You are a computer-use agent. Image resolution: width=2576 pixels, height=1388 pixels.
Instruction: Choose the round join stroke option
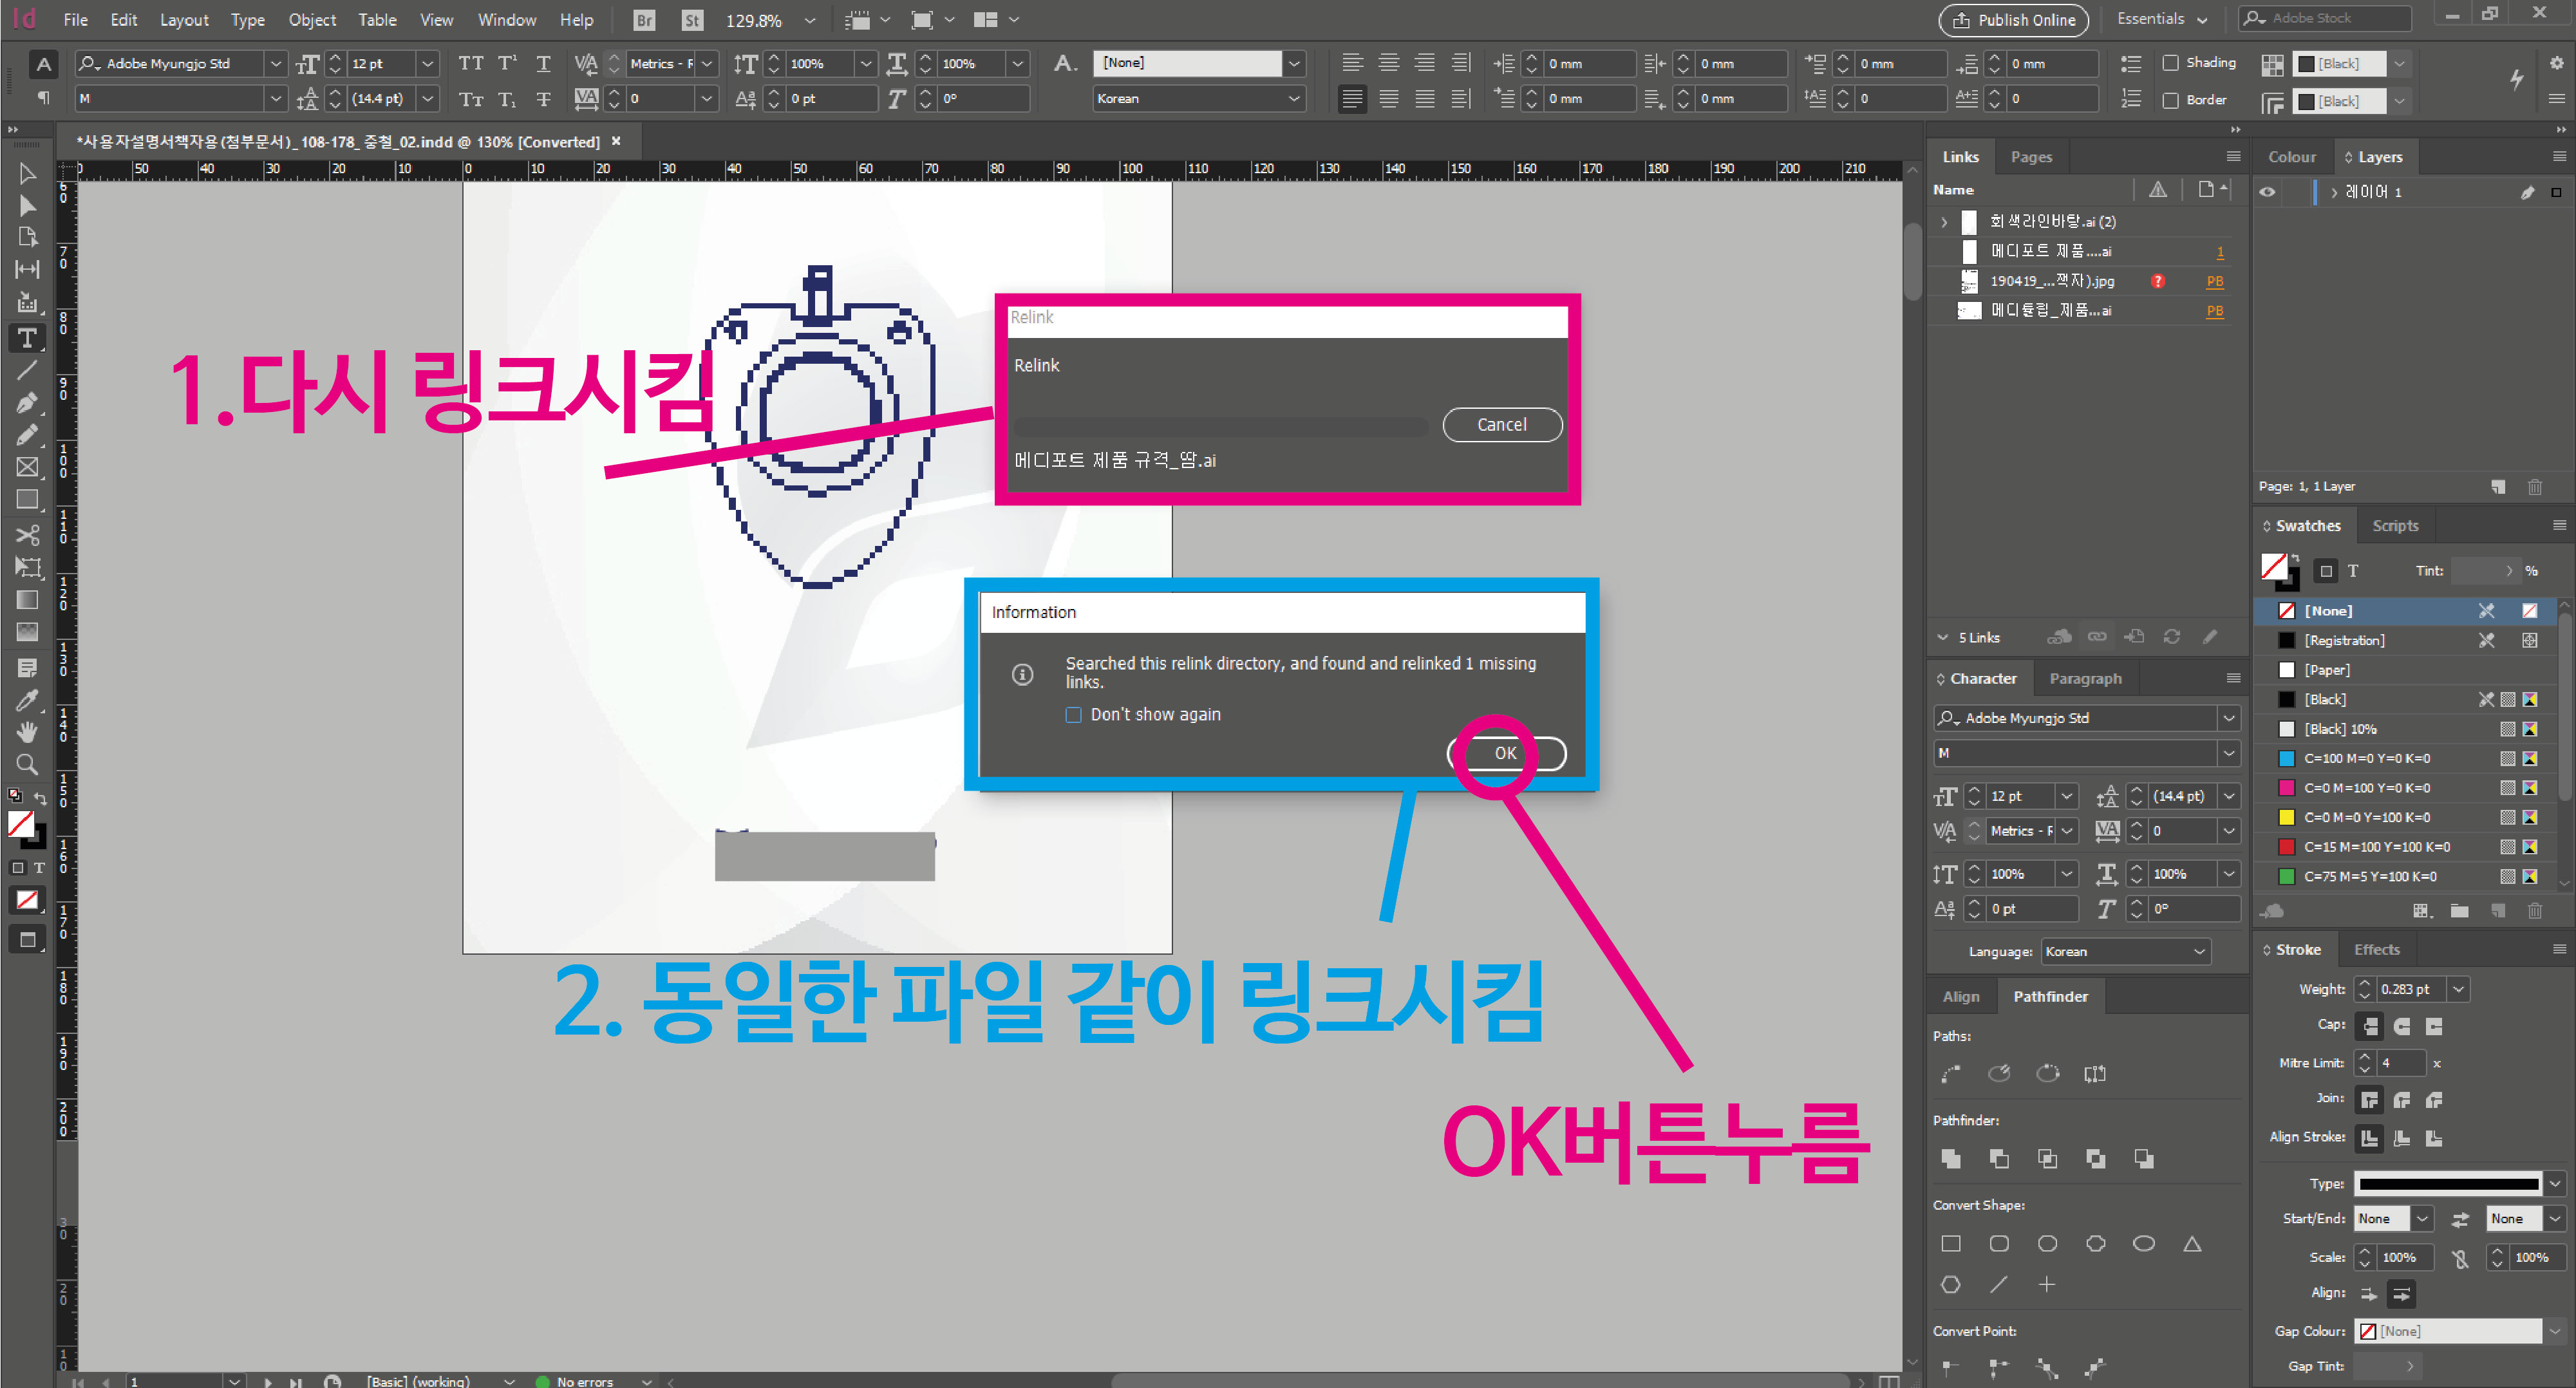[x=2402, y=1101]
